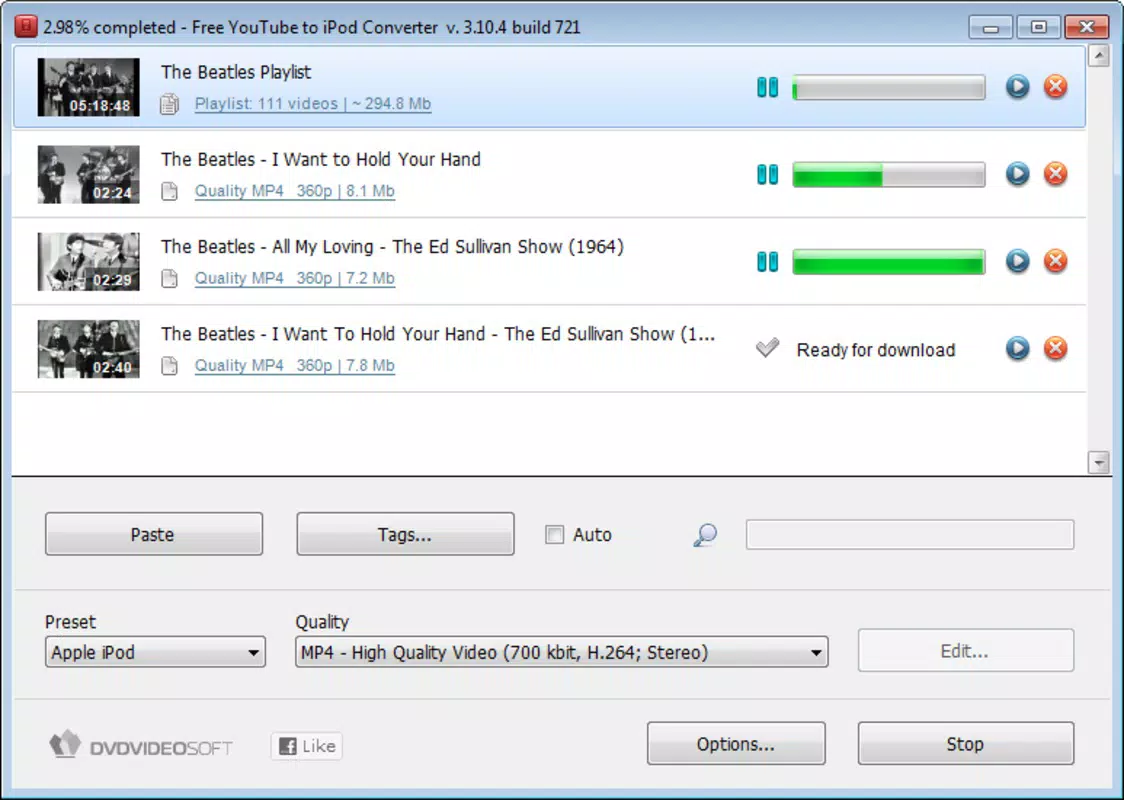
Task: Pause the 8.1 Mb I Want to Hold Your Hand download
Action: pos(767,174)
